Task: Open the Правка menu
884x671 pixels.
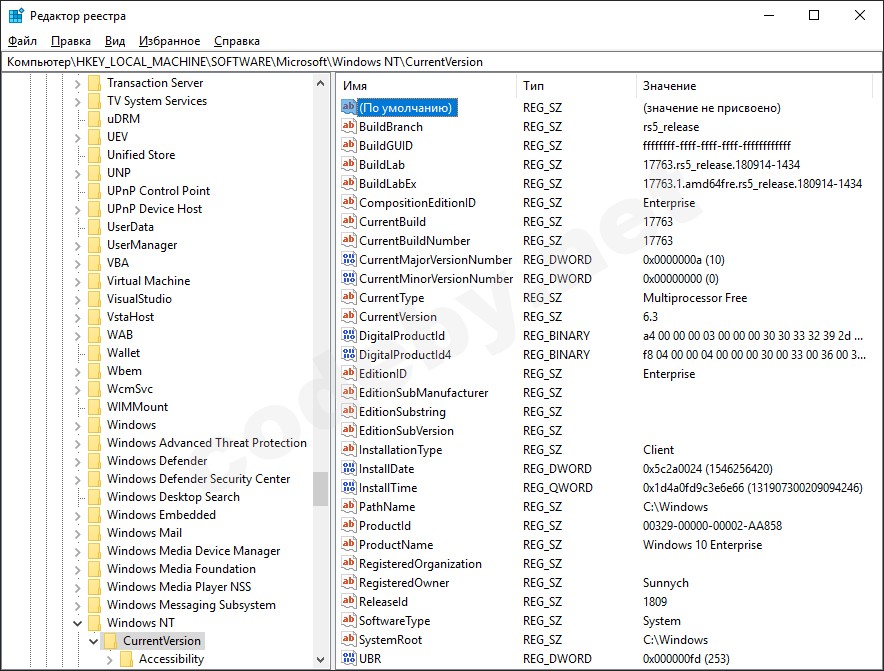Action: coord(70,41)
